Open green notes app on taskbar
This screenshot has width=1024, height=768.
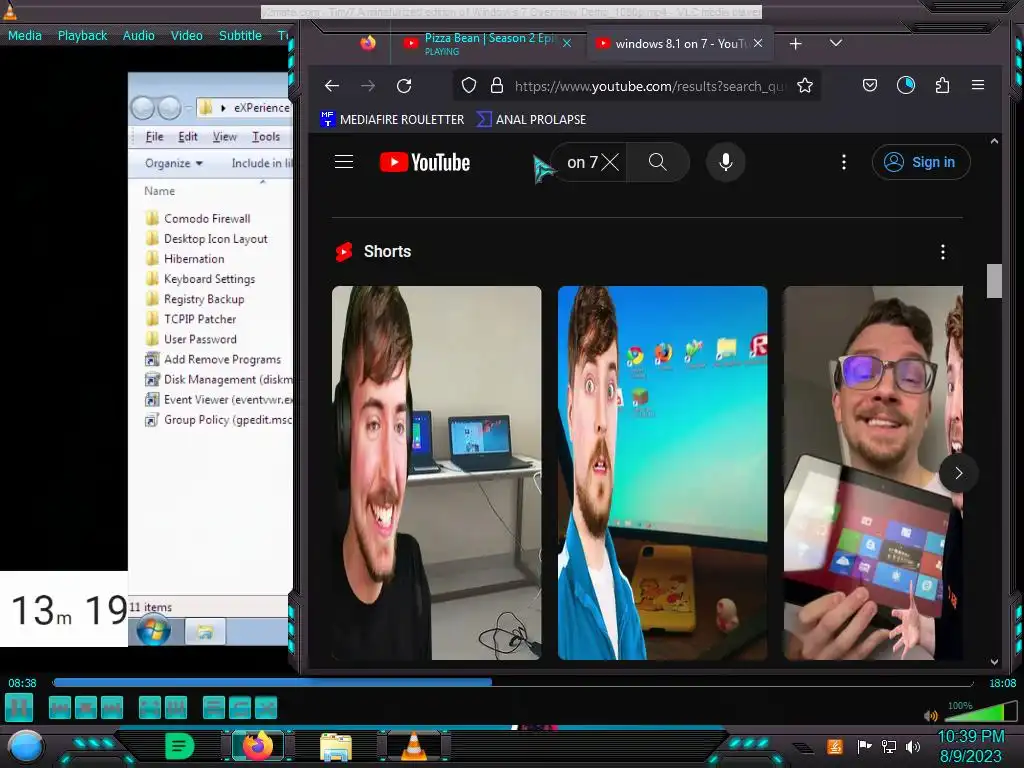coord(180,746)
